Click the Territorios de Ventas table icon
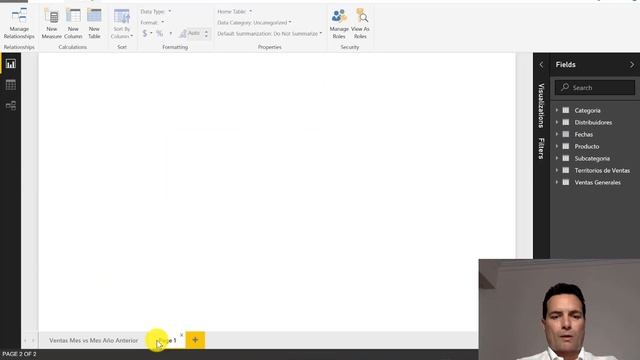The width and height of the screenshot is (640, 360). (566, 170)
